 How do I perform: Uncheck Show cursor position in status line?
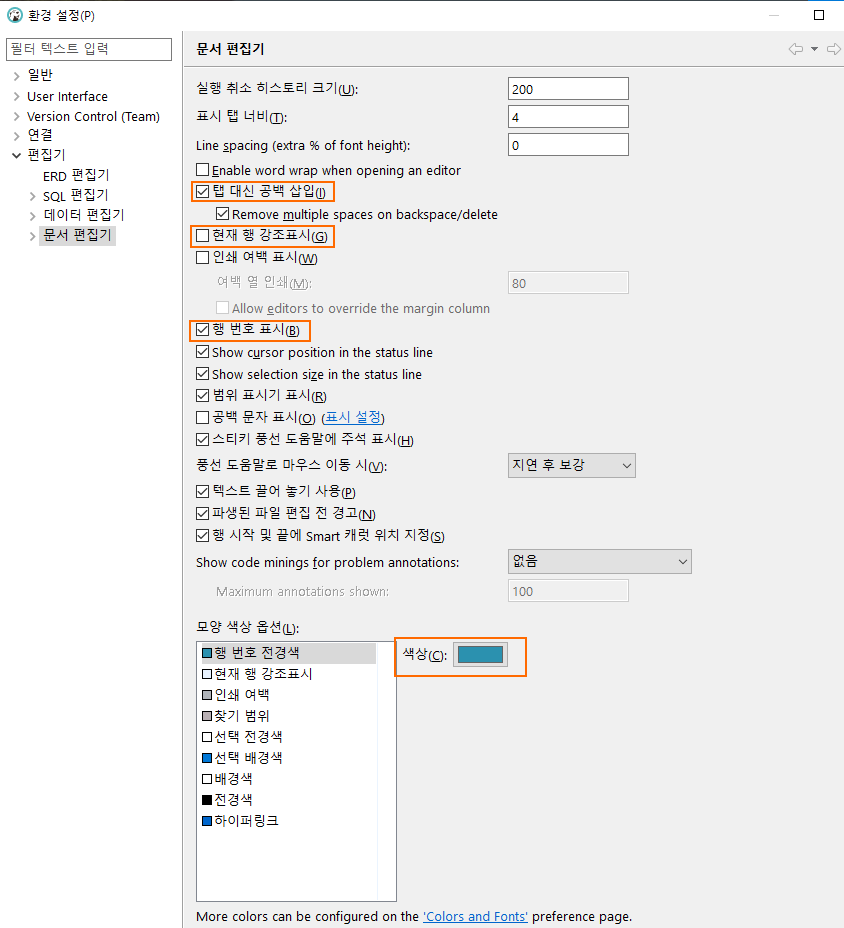(x=202, y=352)
